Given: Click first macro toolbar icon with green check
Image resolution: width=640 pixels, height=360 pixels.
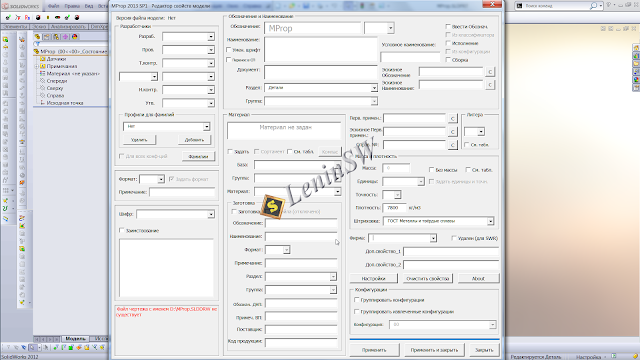Looking at the screenshot, I should [x=8, y=18].
